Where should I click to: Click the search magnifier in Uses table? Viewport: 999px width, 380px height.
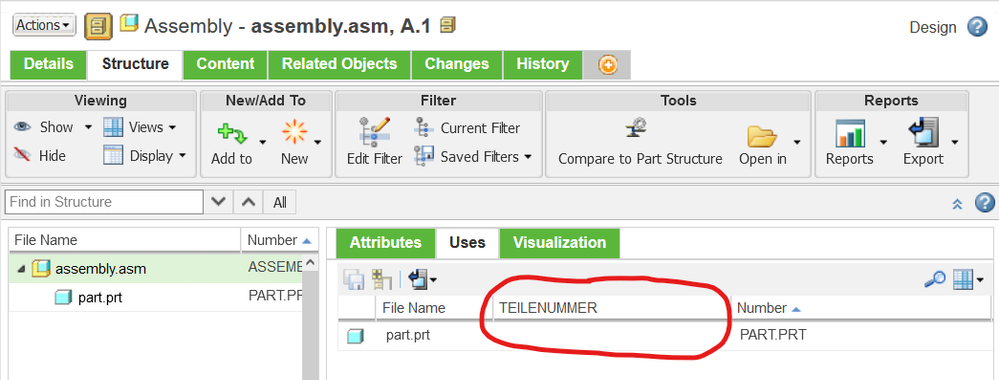tap(934, 279)
